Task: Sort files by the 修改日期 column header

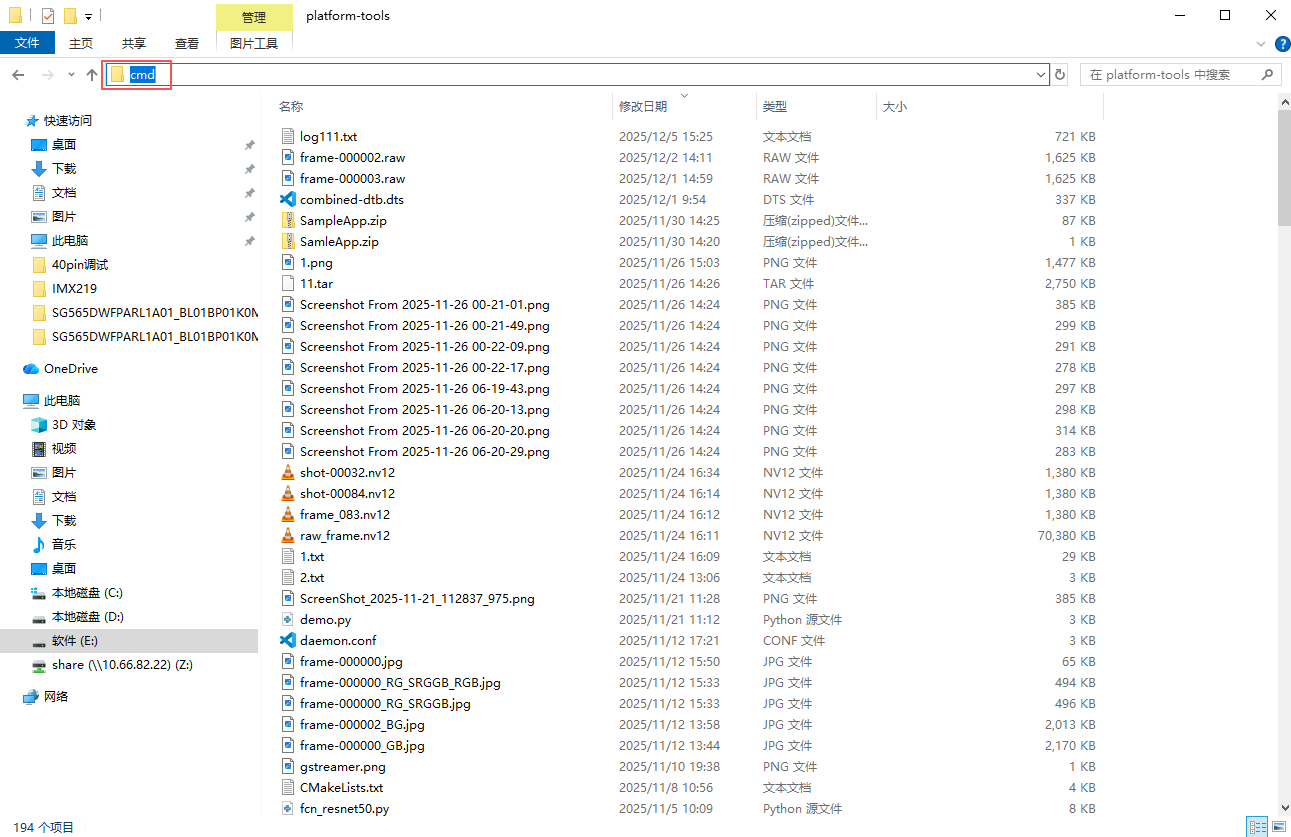Action: [x=643, y=107]
